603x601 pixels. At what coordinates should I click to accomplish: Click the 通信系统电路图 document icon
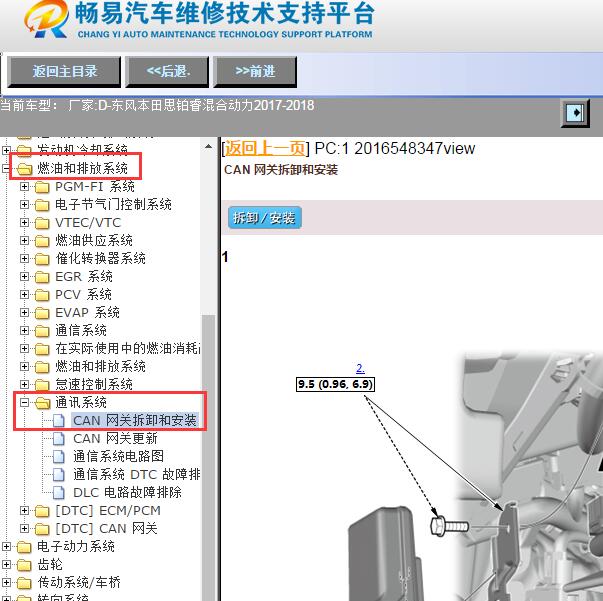(x=58, y=457)
